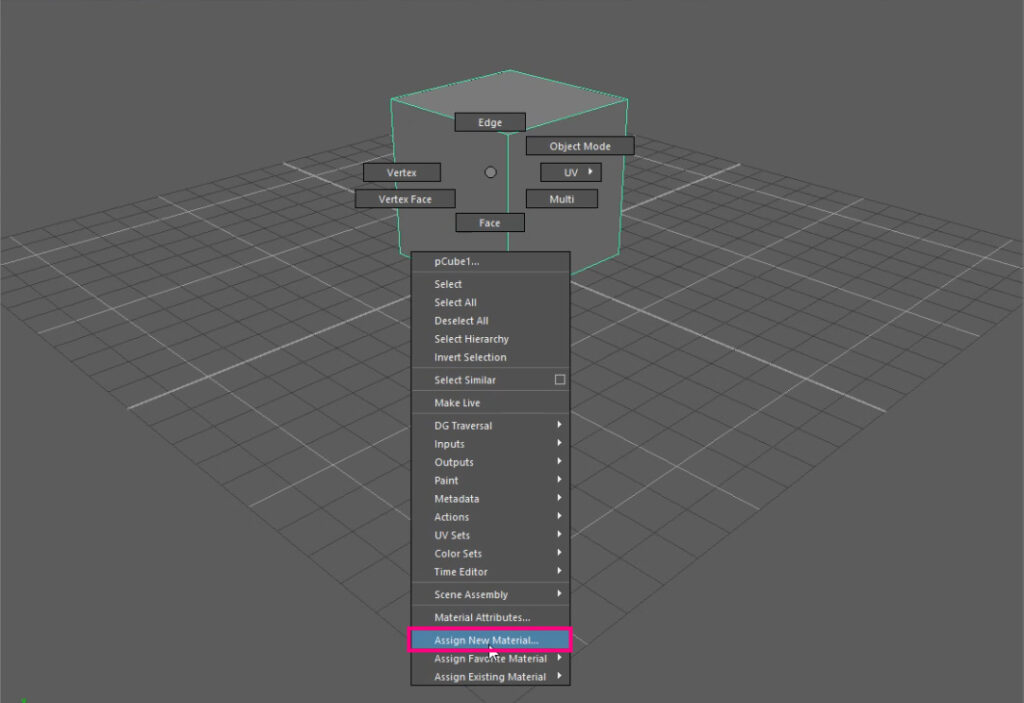Expand Assign Existing Material submenu

pyautogui.click(x=490, y=677)
